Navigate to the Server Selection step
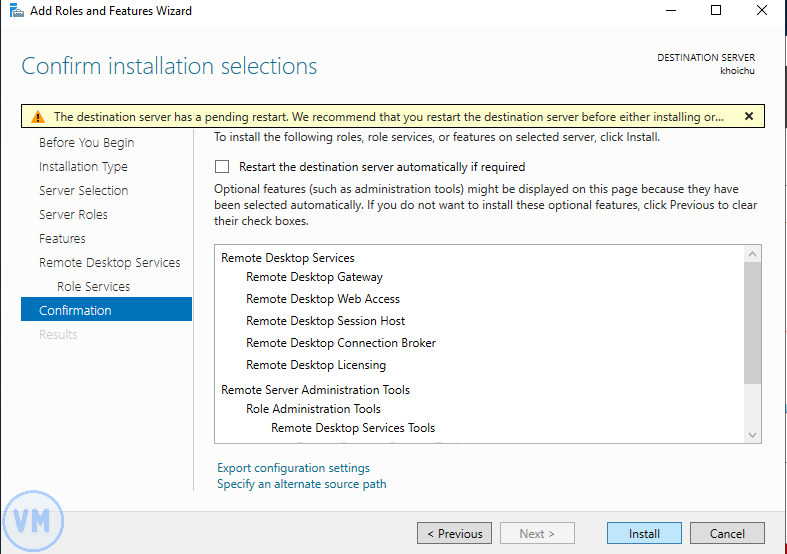Viewport: 787px width, 554px height. [x=83, y=191]
